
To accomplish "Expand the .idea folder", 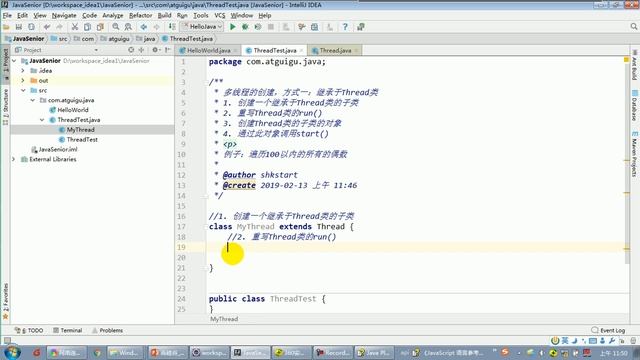I will (x=23, y=71).
